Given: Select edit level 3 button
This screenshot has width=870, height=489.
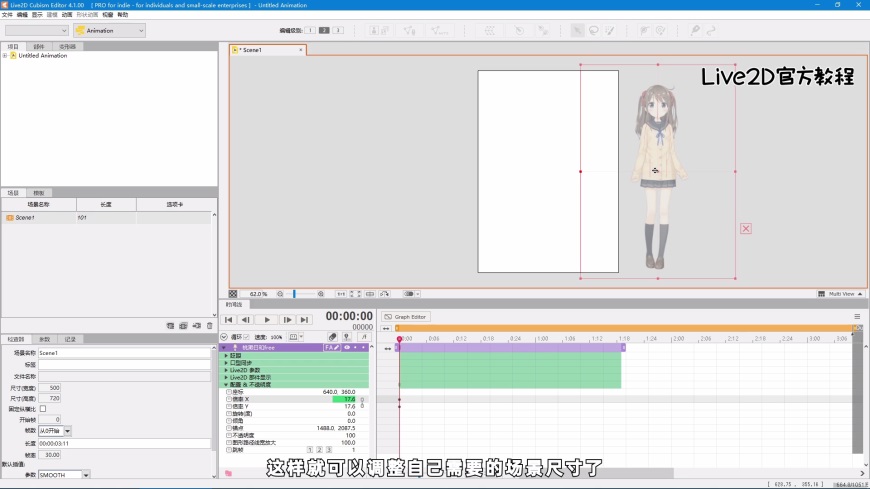Looking at the screenshot, I should [338, 31].
